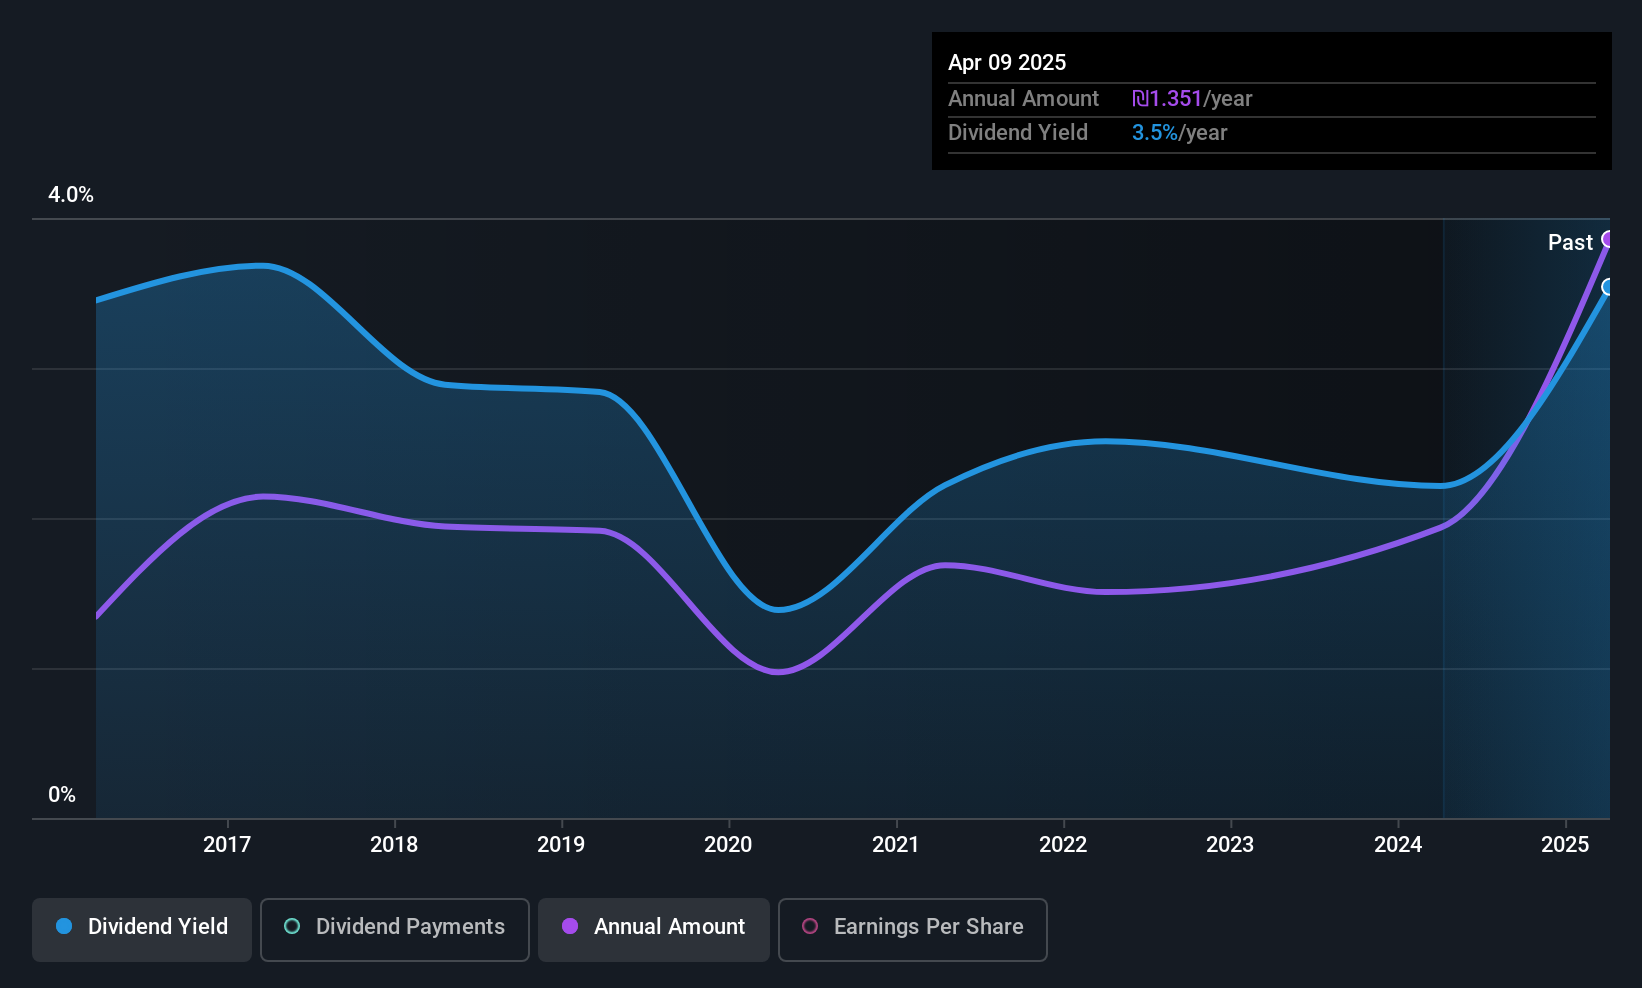Click the ₪1.351/year annual amount value
This screenshot has height=988, width=1642.
(1192, 99)
